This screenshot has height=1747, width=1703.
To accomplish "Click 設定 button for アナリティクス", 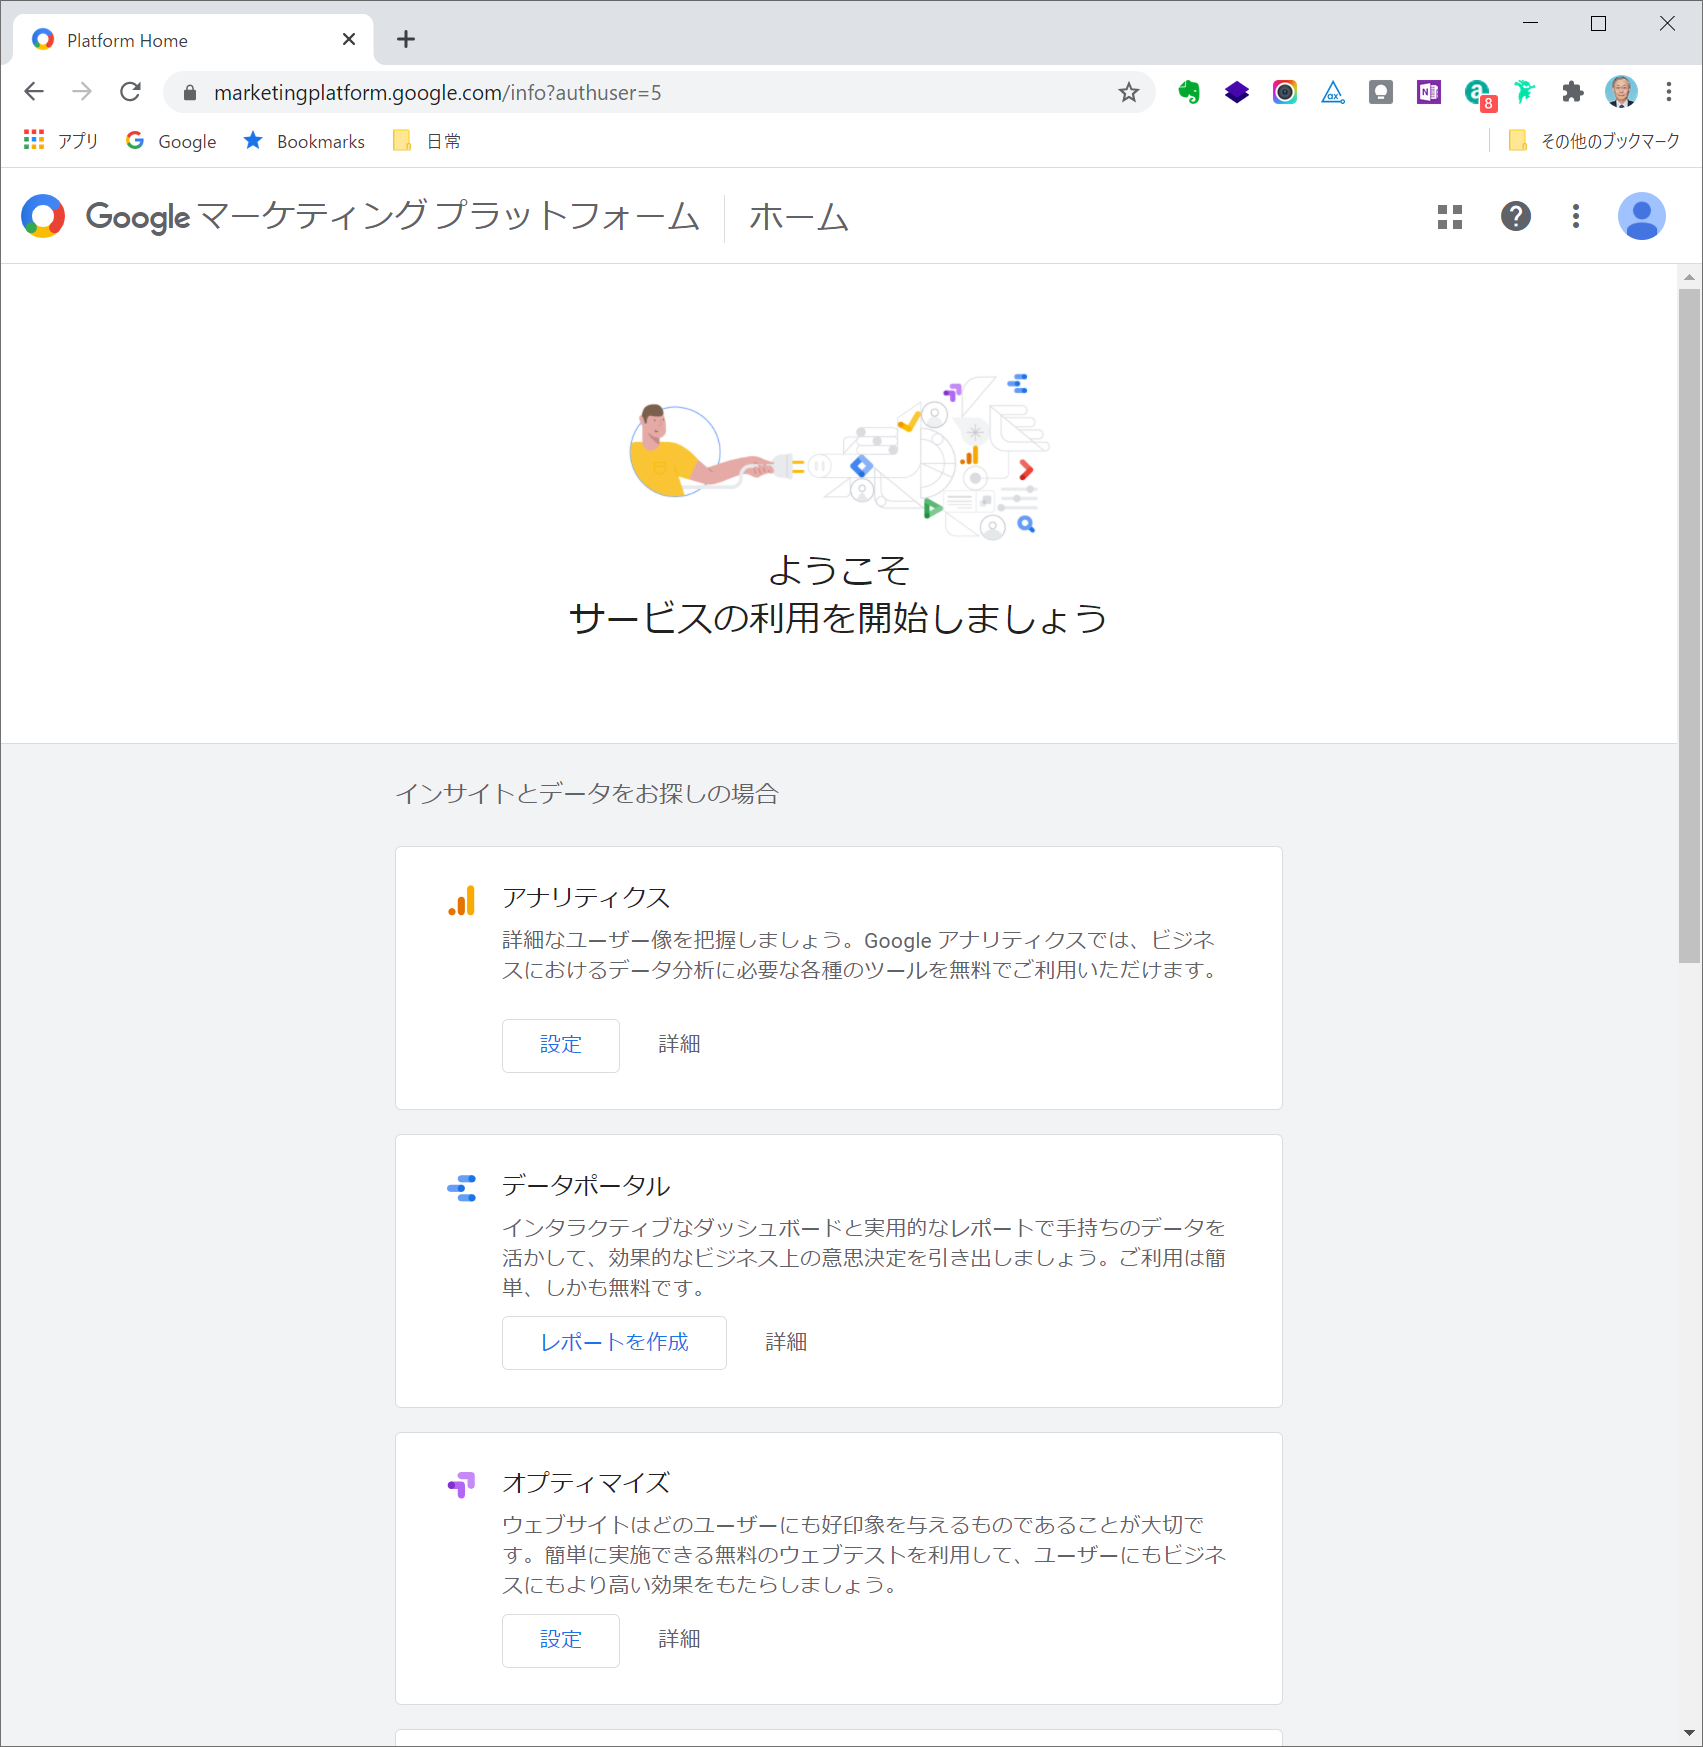I will tap(561, 1045).
